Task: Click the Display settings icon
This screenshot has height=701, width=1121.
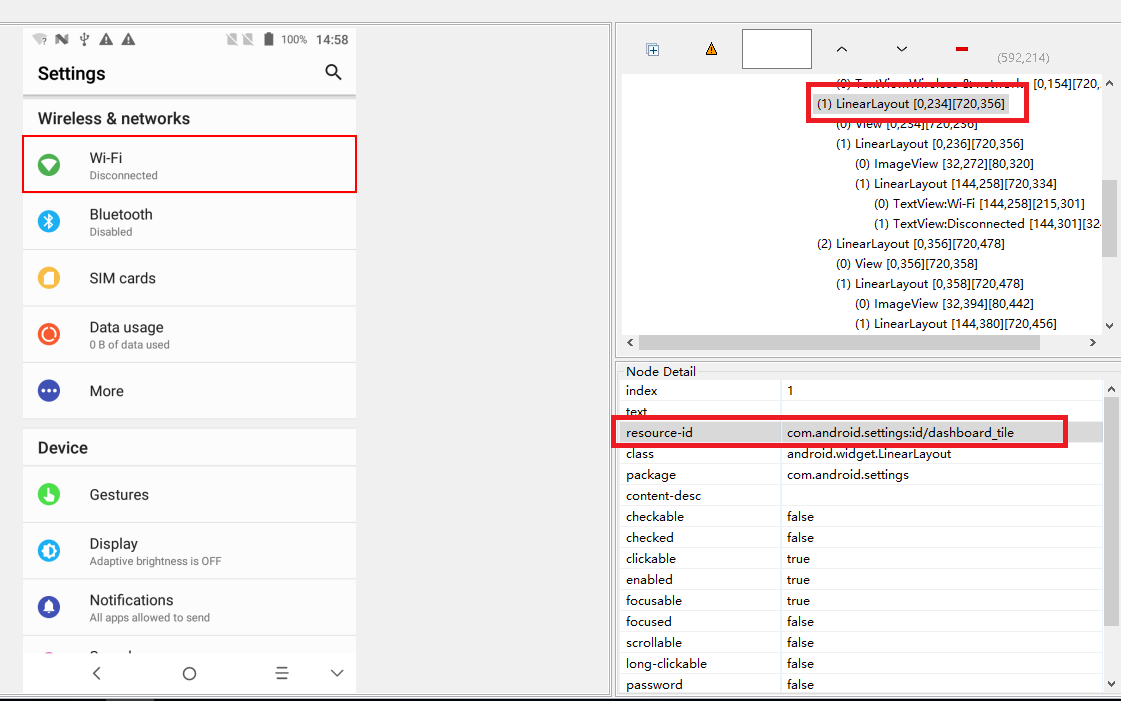Action: tap(49, 550)
